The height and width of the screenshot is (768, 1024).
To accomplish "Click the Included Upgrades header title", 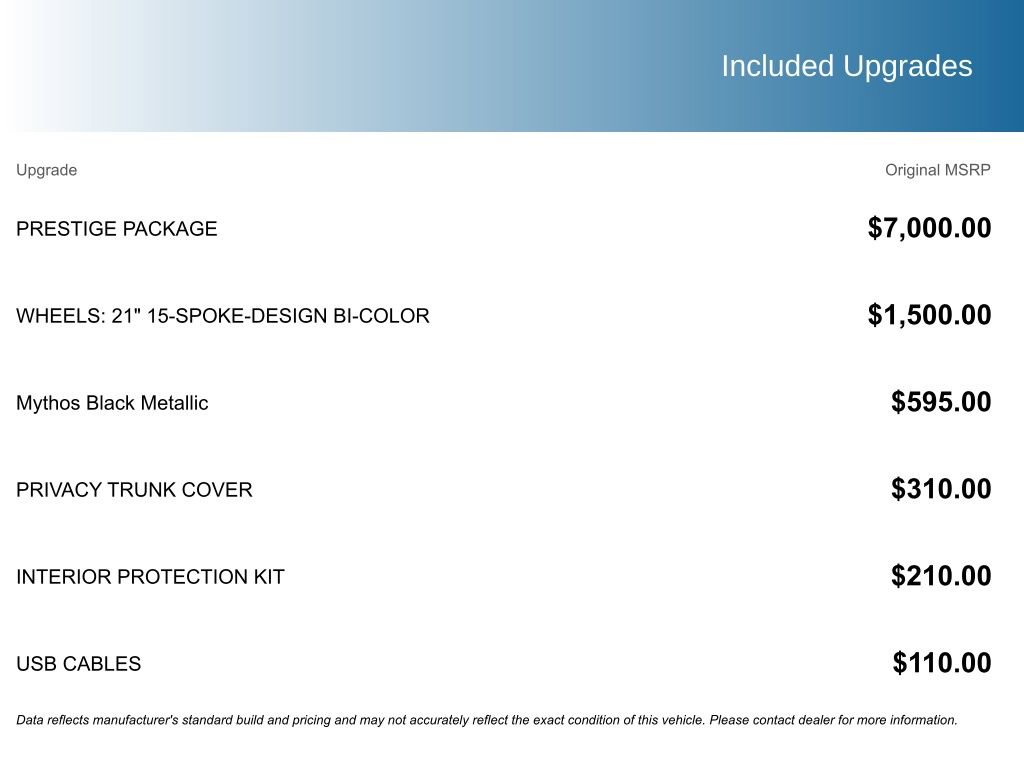I will (846, 66).
